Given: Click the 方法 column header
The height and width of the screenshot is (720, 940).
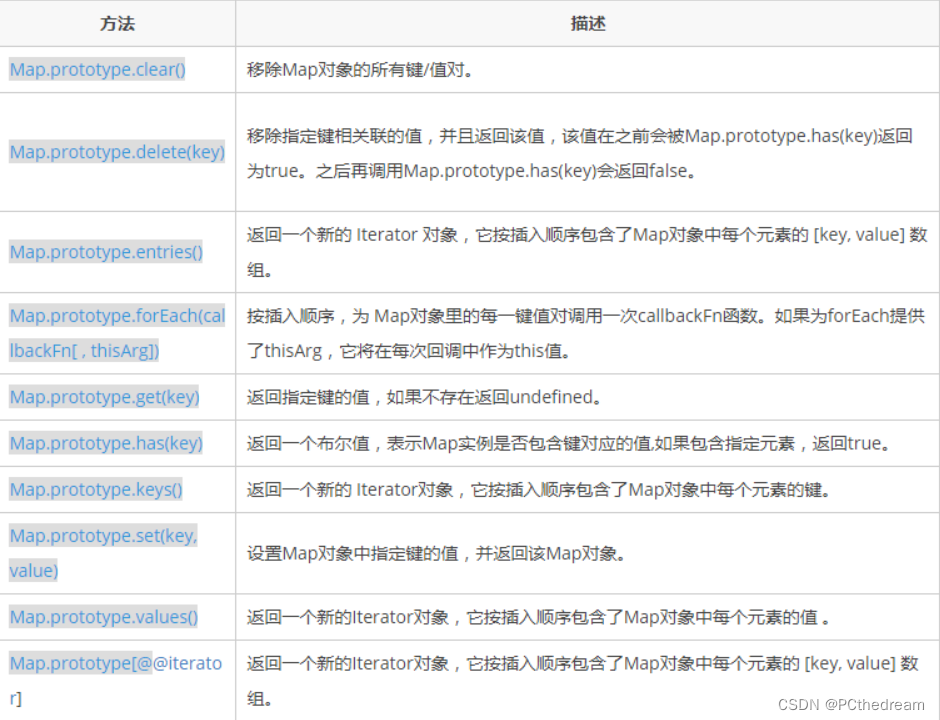Looking at the screenshot, I should click(118, 23).
